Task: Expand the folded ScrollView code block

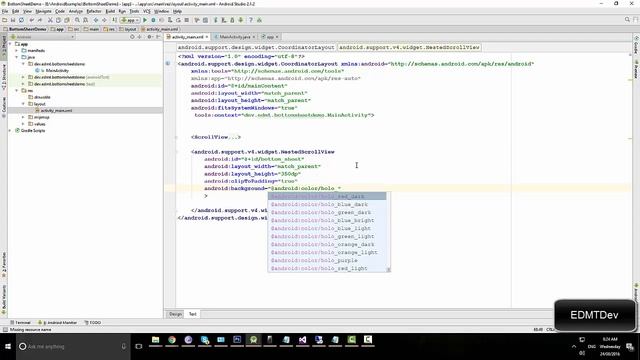Action: pyautogui.click(x=176, y=137)
